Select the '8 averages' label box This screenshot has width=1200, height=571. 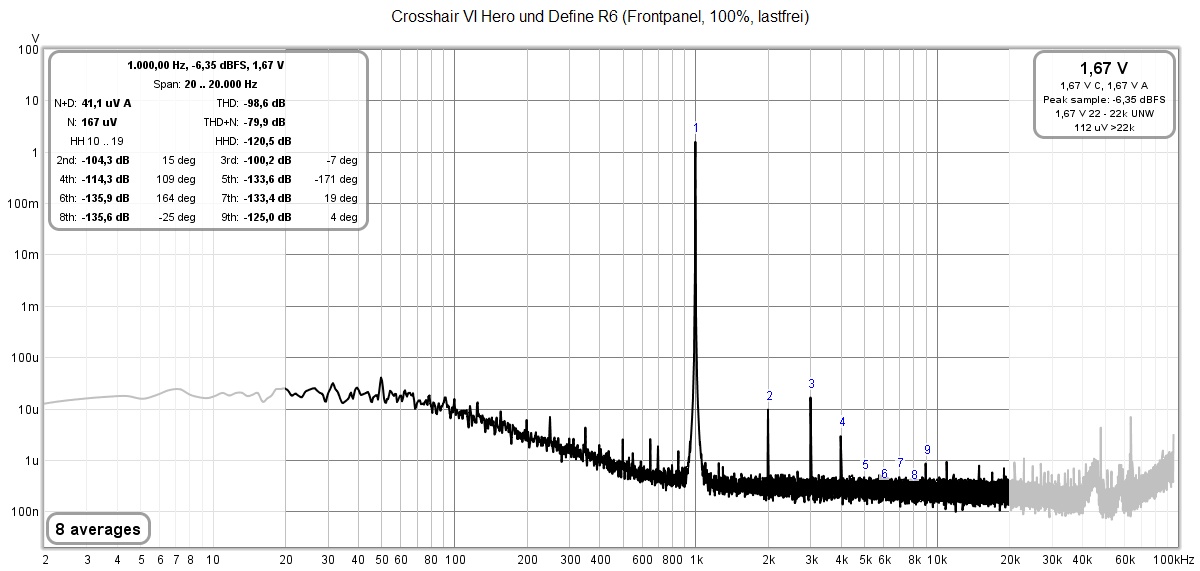click(x=98, y=528)
